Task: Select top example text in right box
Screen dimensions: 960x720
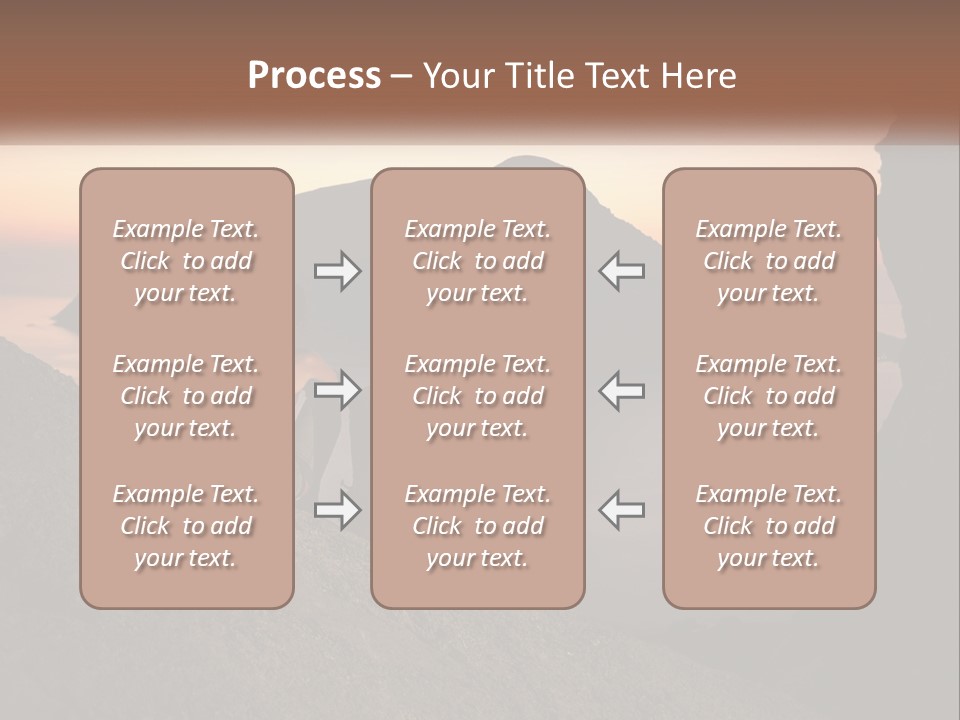Action: click(768, 261)
